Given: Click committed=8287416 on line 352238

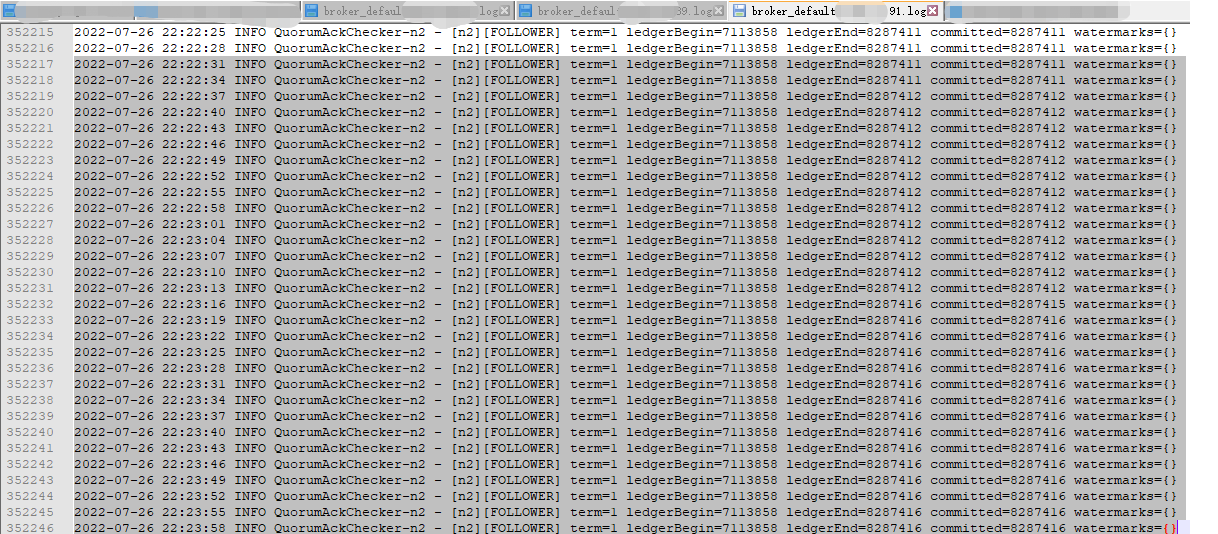Looking at the screenshot, I should pyautogui.click(x=998, y=400).
